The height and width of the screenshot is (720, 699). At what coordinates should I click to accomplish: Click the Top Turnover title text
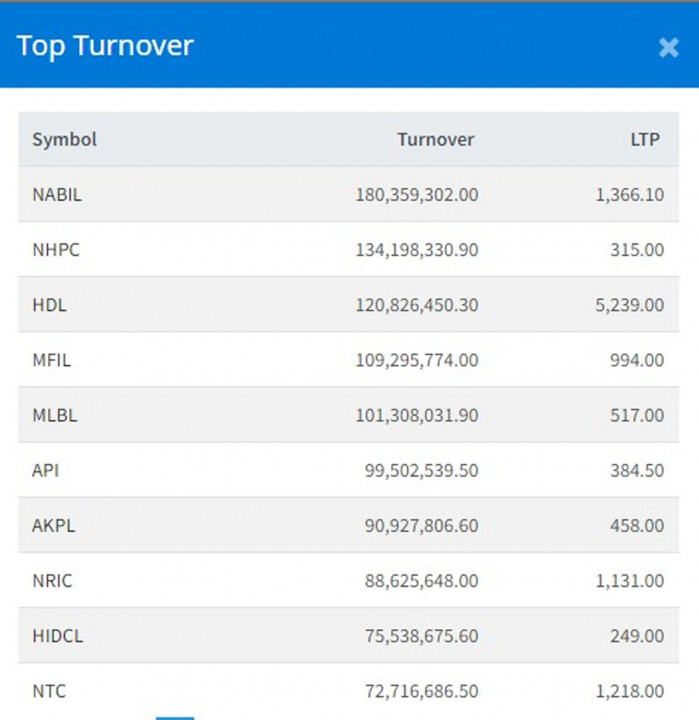click(x=105, y=45)
